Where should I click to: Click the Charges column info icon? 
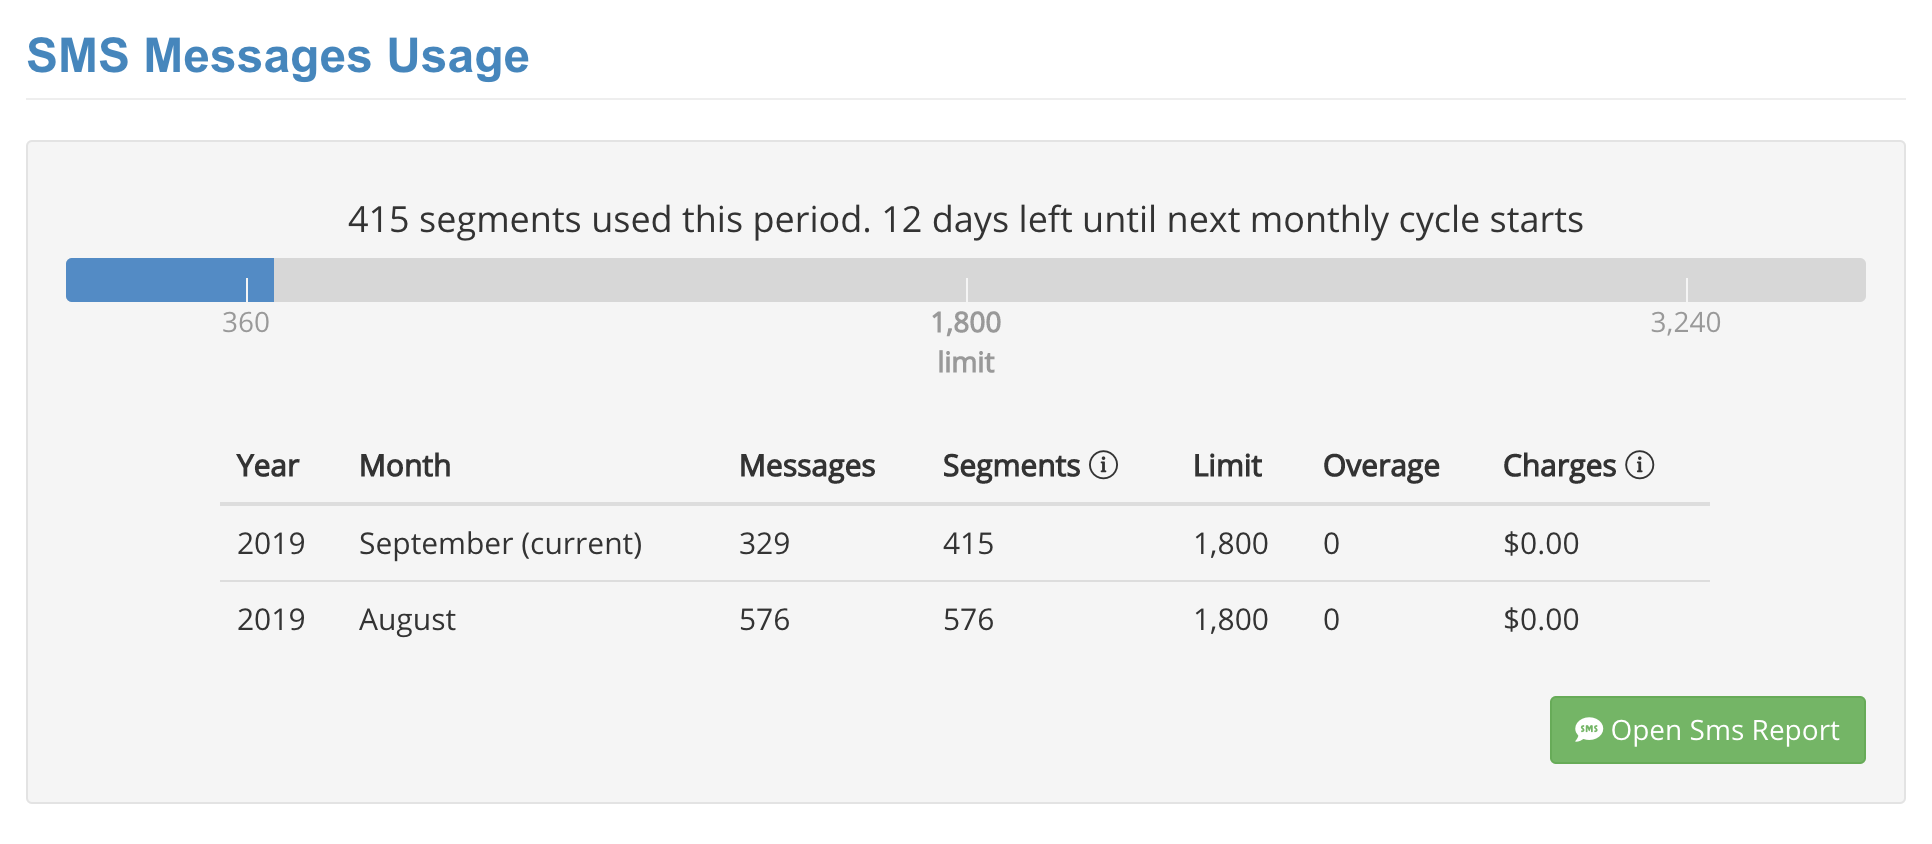coord(1639,465)
